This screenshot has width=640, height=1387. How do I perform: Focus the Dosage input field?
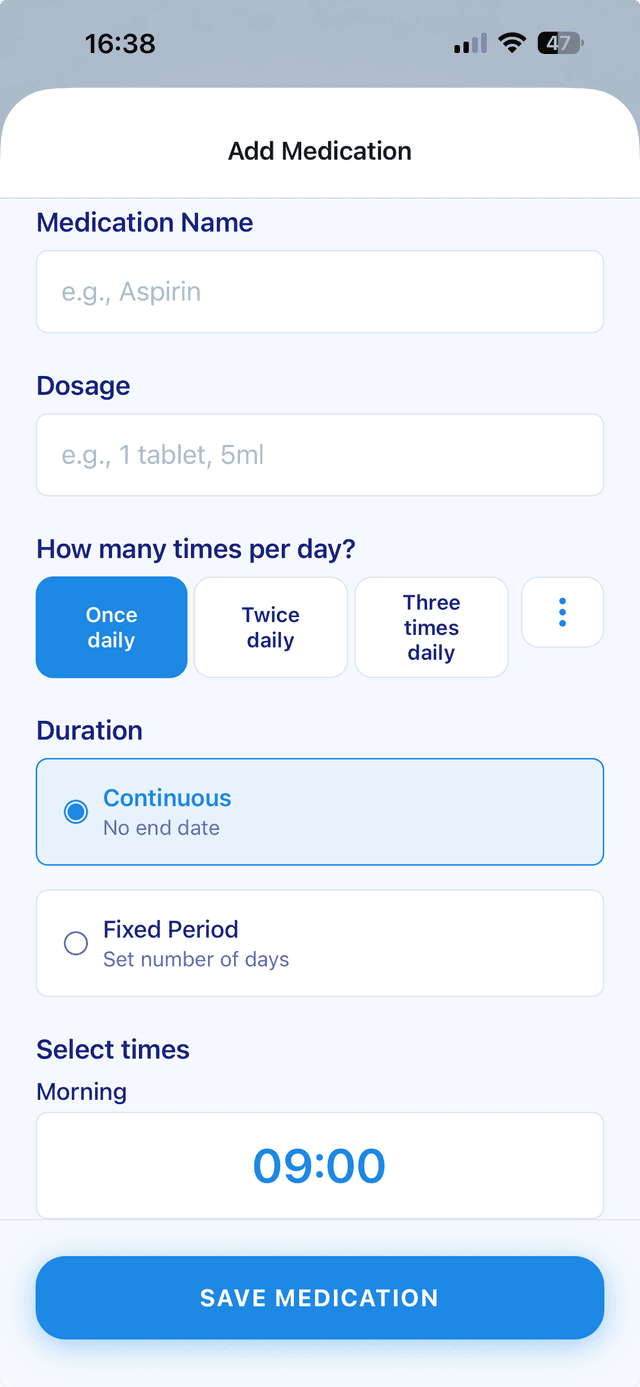[x=319, y=455]
